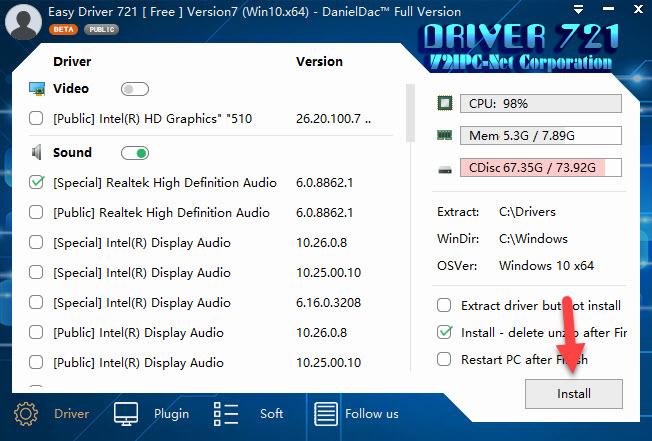Enable Restart PC after Finish
Image resolution: width=652 pixels, height=441 pixels.
pyautogui.click(x=444, y=359)
